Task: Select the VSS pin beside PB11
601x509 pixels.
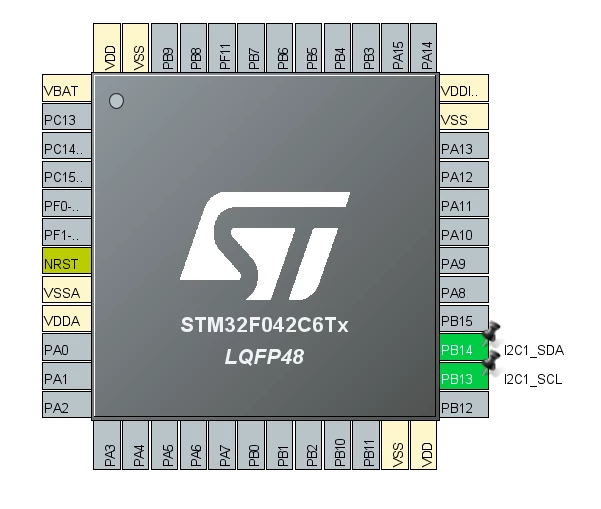Action: pos(395,445)
